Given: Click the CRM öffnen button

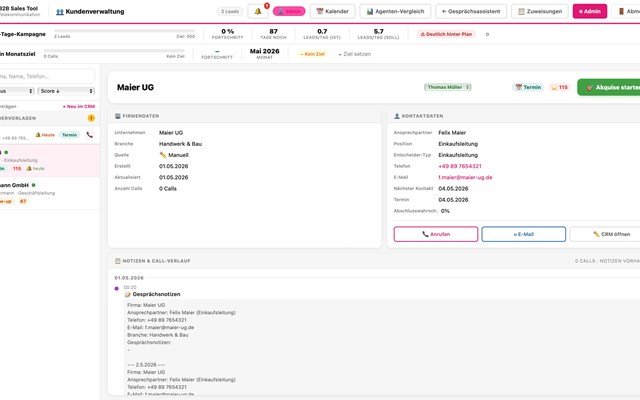Looking at the screenshot, I should pyautogui.click(x=605, y=234).
